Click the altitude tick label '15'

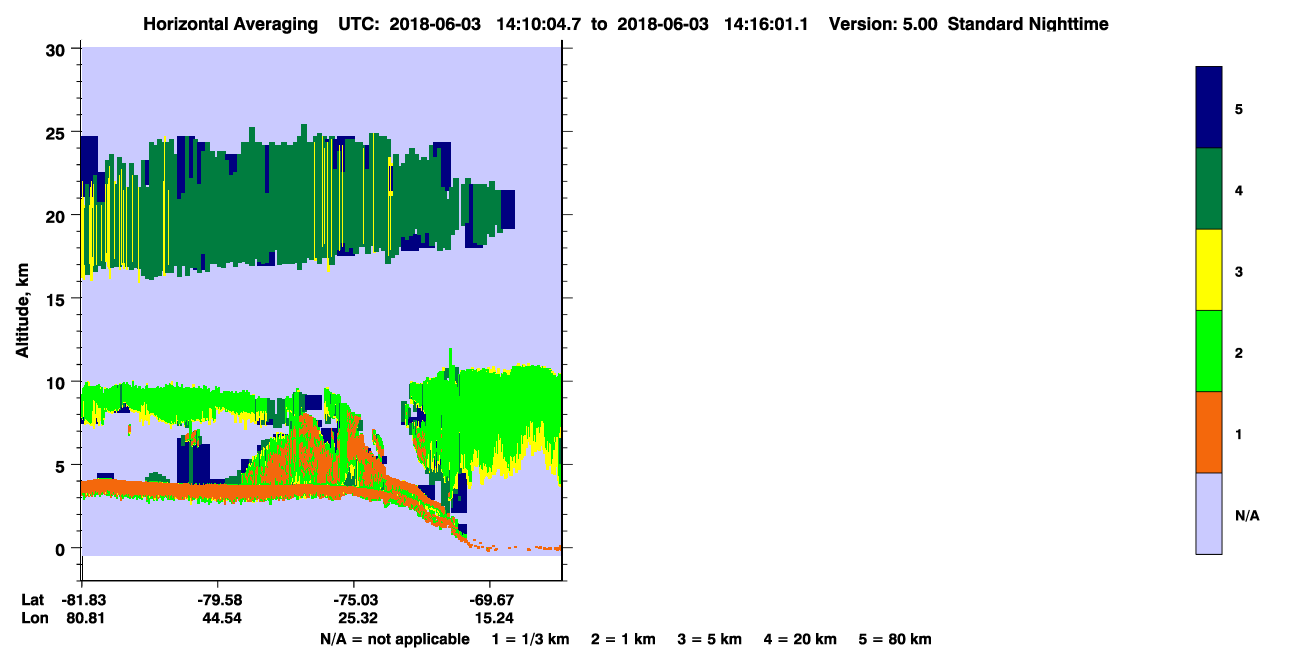tap(58, 298)
